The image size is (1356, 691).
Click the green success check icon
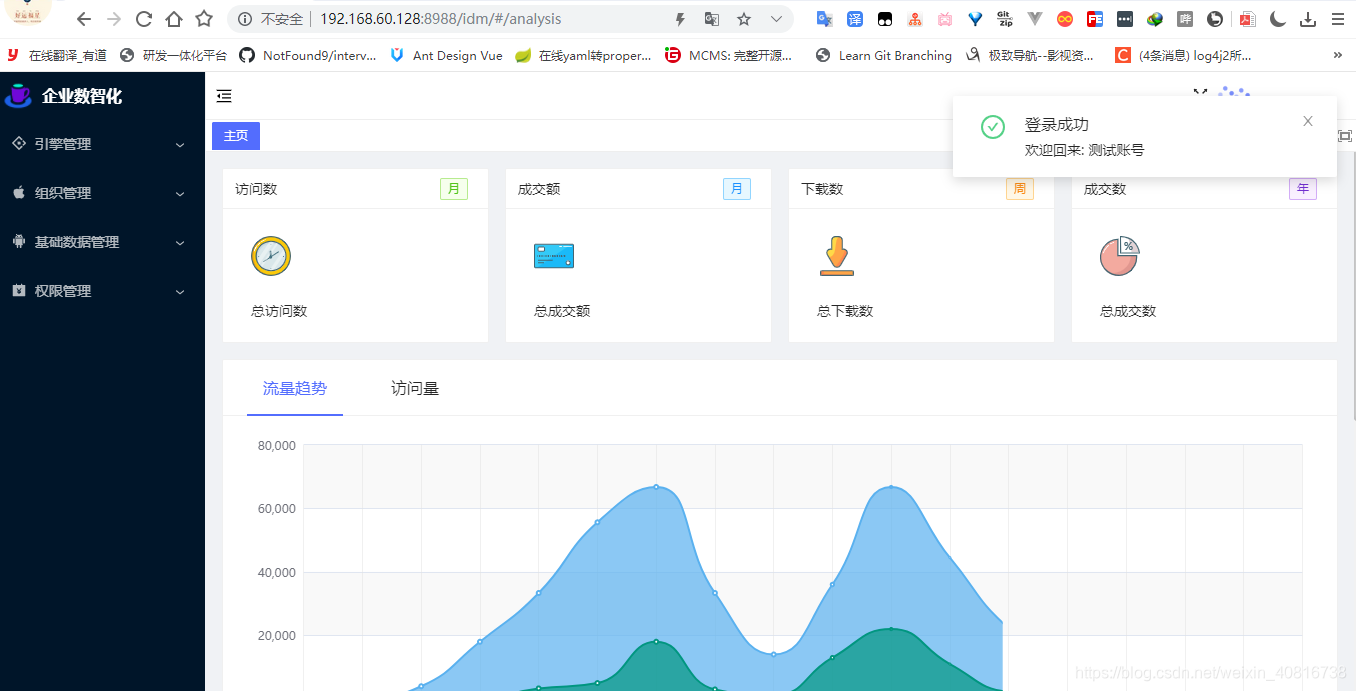(993, 126)
